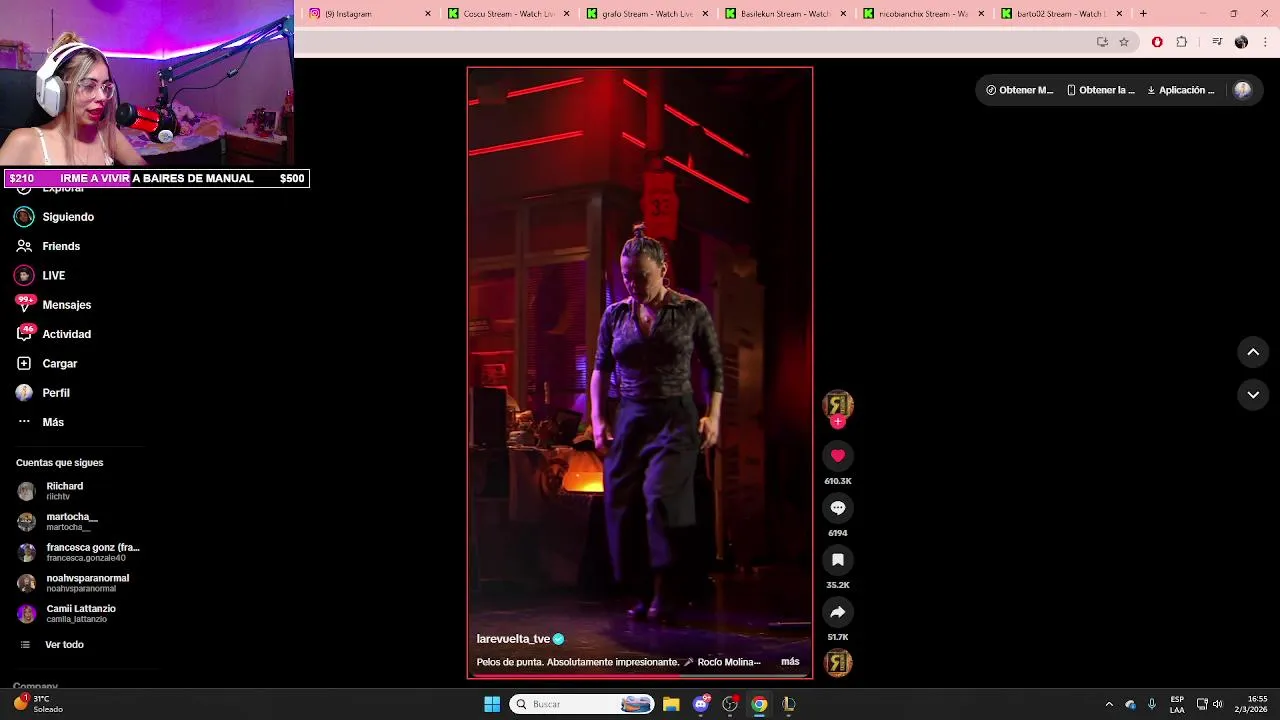Viewport: 1280px width, 720px height.
Task: Share the video using the arrow icon
Action: point(838,612)
